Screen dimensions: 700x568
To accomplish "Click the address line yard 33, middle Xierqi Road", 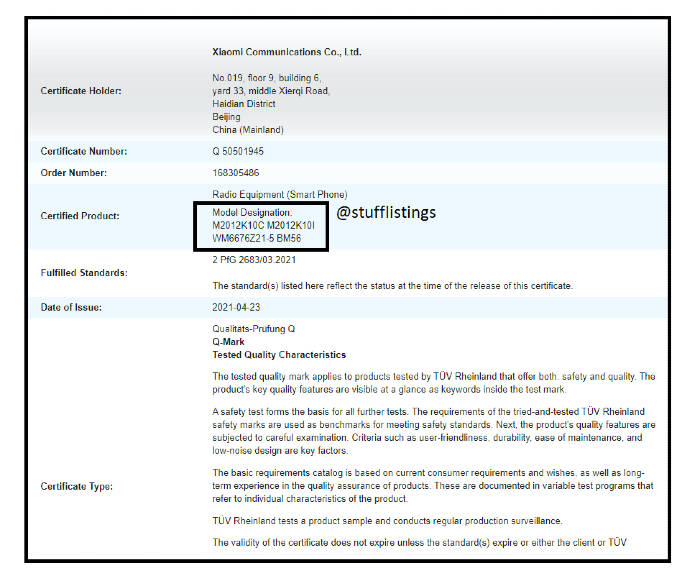I will (x=271, y=91).
